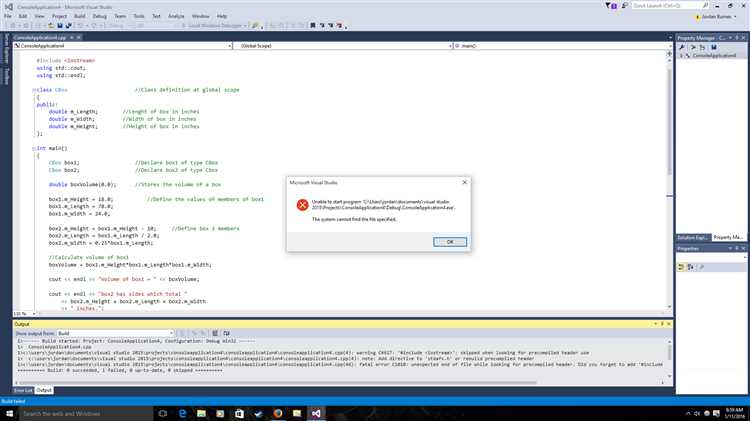Open the Toolbox side tab

(6, 76)
